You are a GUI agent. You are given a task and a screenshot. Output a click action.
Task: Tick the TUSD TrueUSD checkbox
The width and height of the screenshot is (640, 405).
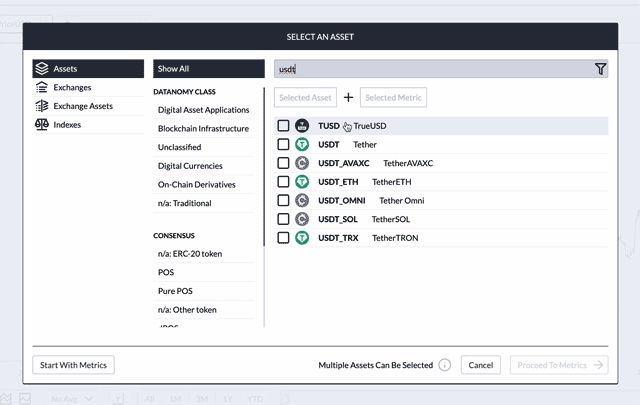[x=283, y=126]
